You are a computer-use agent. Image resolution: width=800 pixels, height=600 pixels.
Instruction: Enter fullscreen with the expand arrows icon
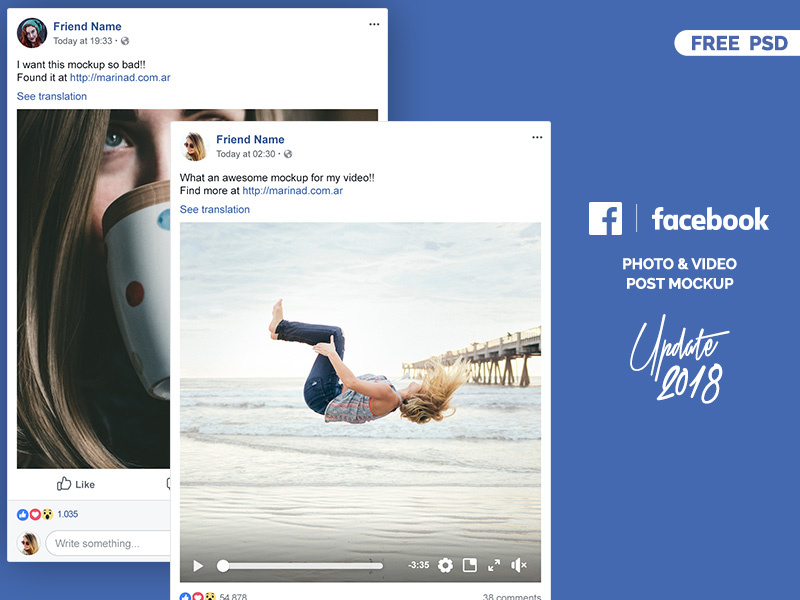pos(494,565)
